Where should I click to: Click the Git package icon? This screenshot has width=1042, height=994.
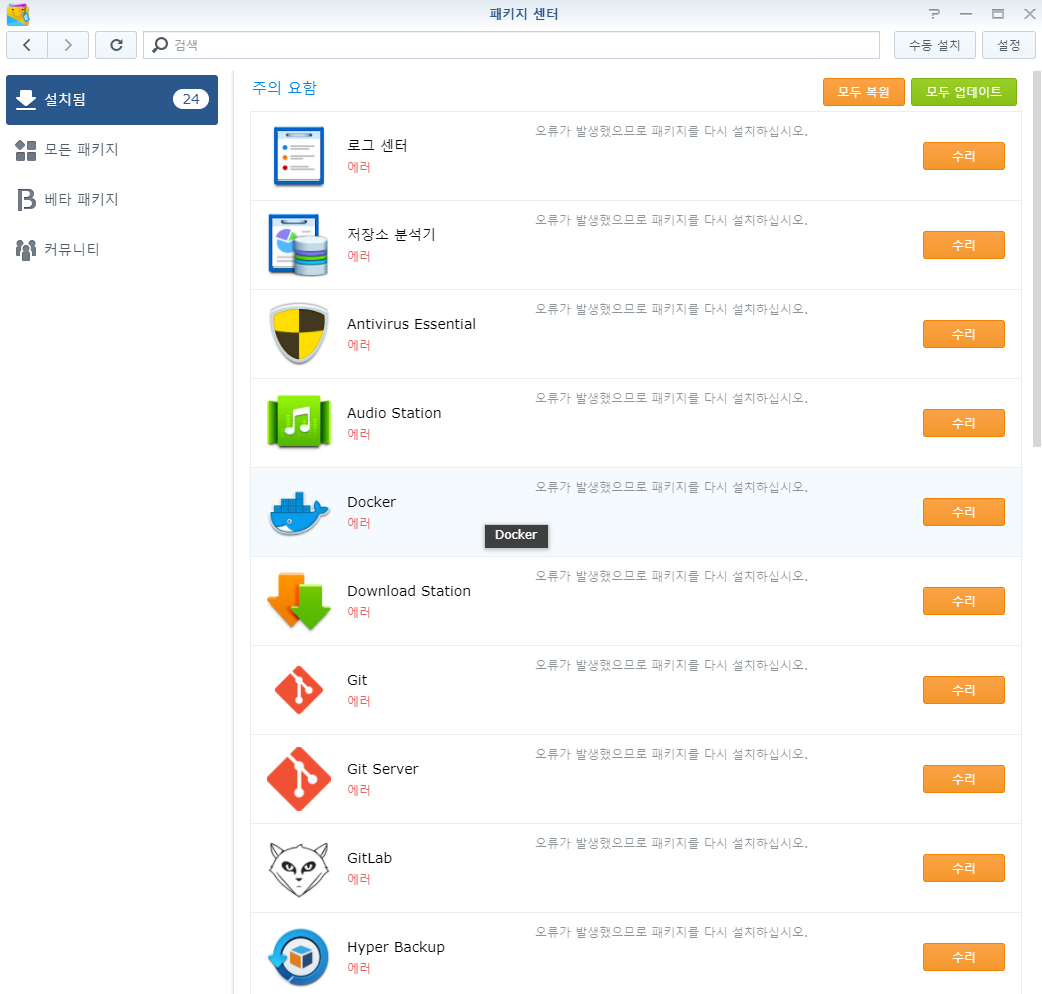click(x=299, y=690)
